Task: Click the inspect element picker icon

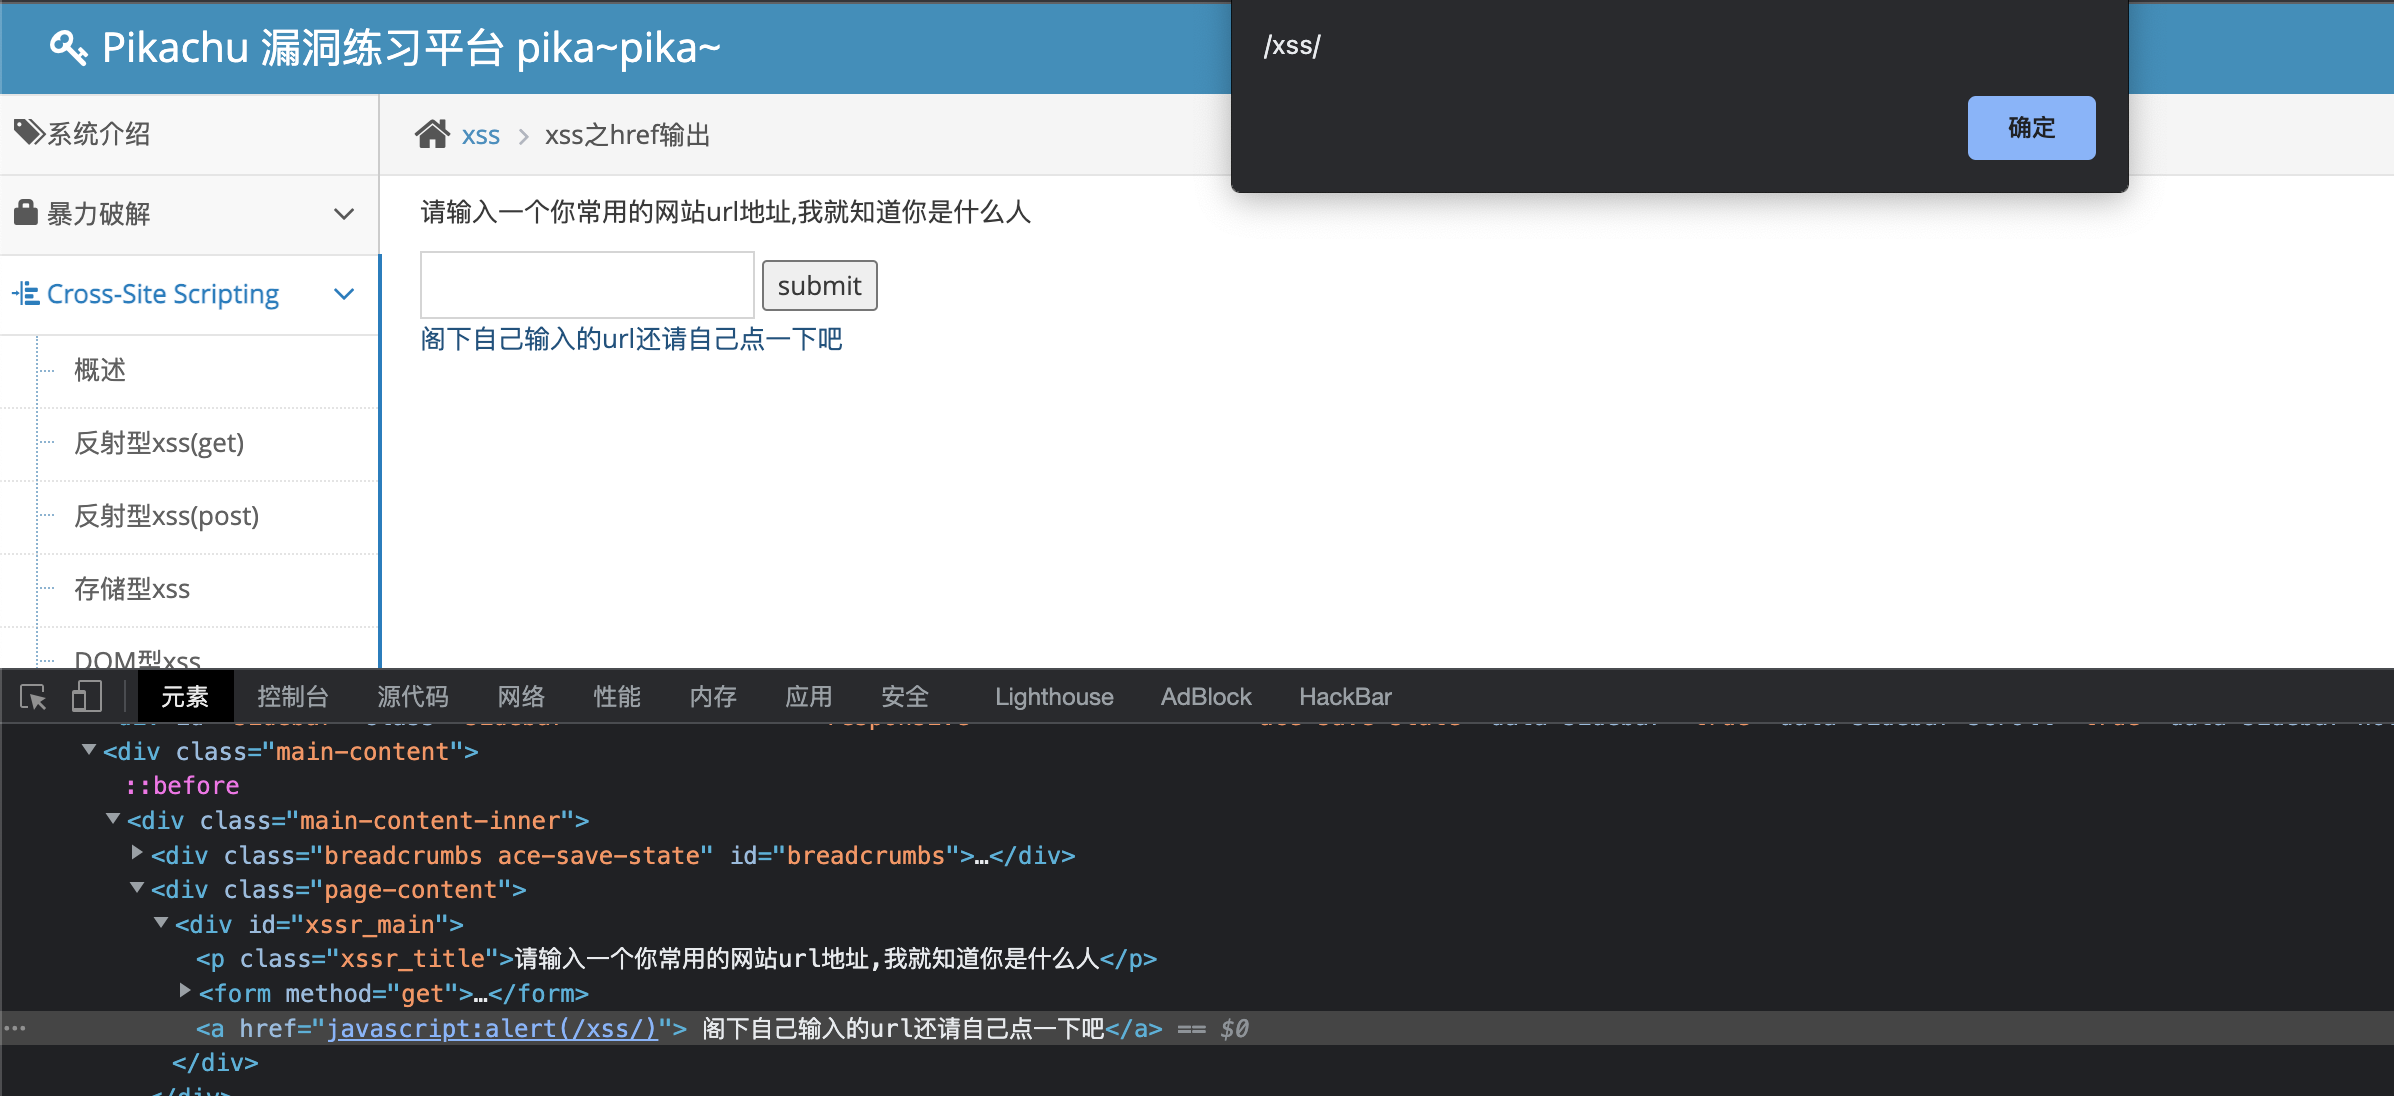Action: 33,697
